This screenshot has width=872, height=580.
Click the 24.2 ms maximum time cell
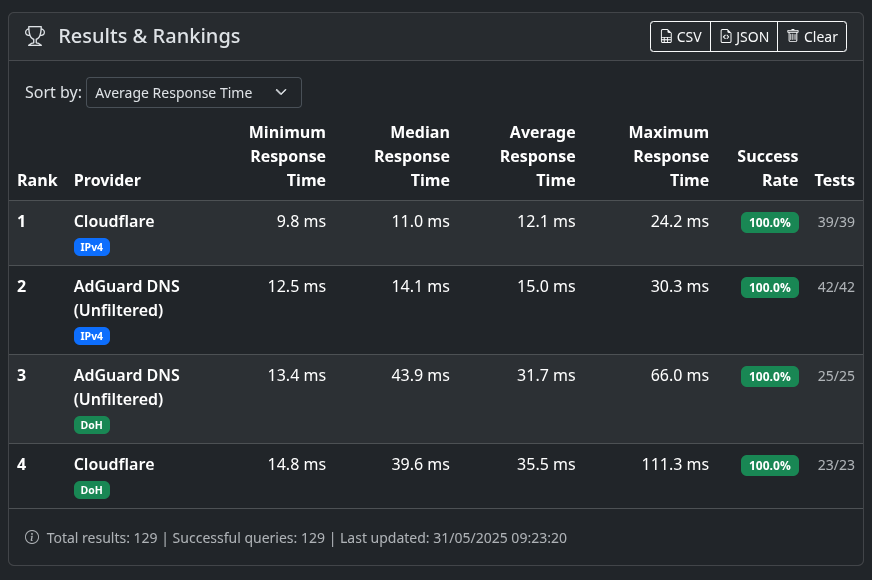click(680, 221)
